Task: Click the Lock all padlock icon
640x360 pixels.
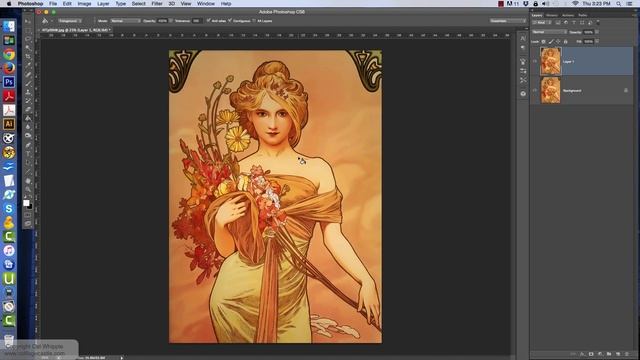Action: [565, 42]
